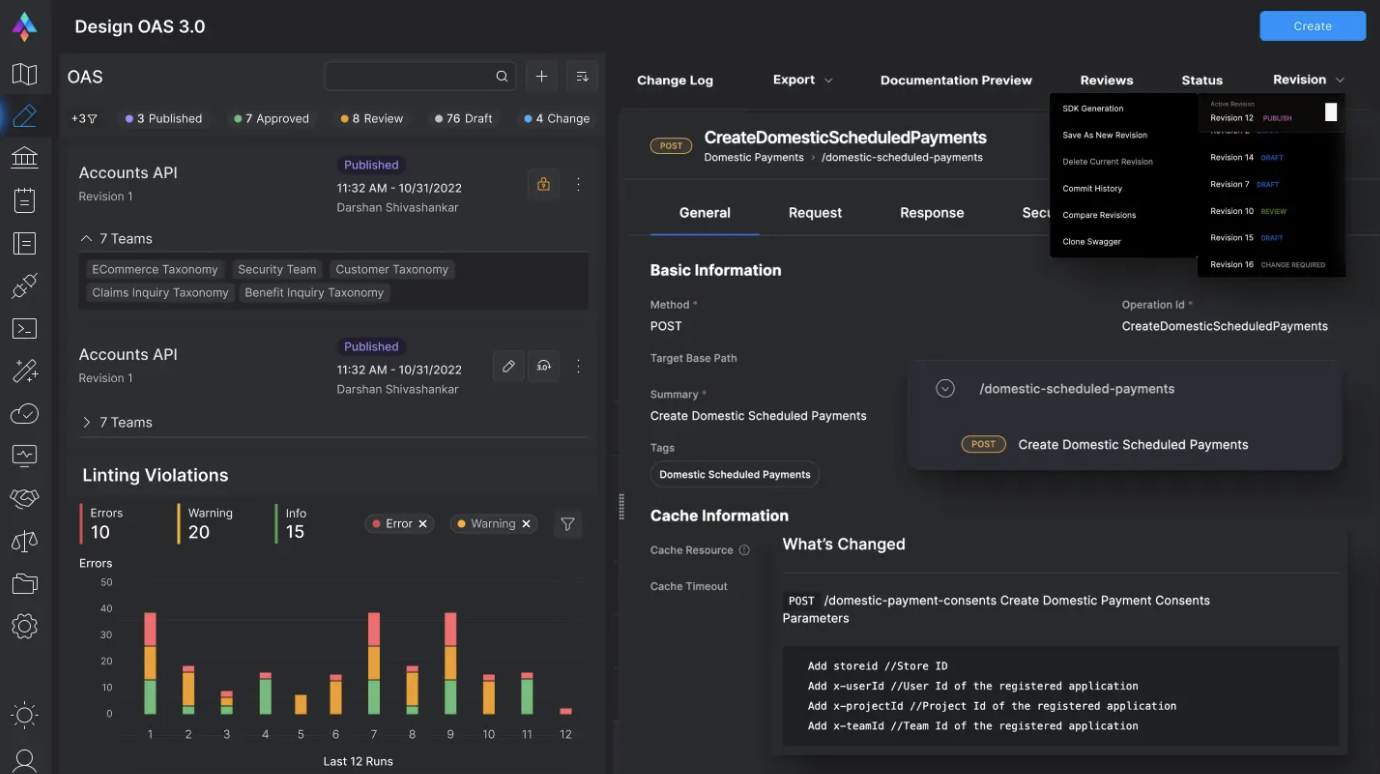
Task: Open Documentation Preview
Action: click(x=956, y=80)
